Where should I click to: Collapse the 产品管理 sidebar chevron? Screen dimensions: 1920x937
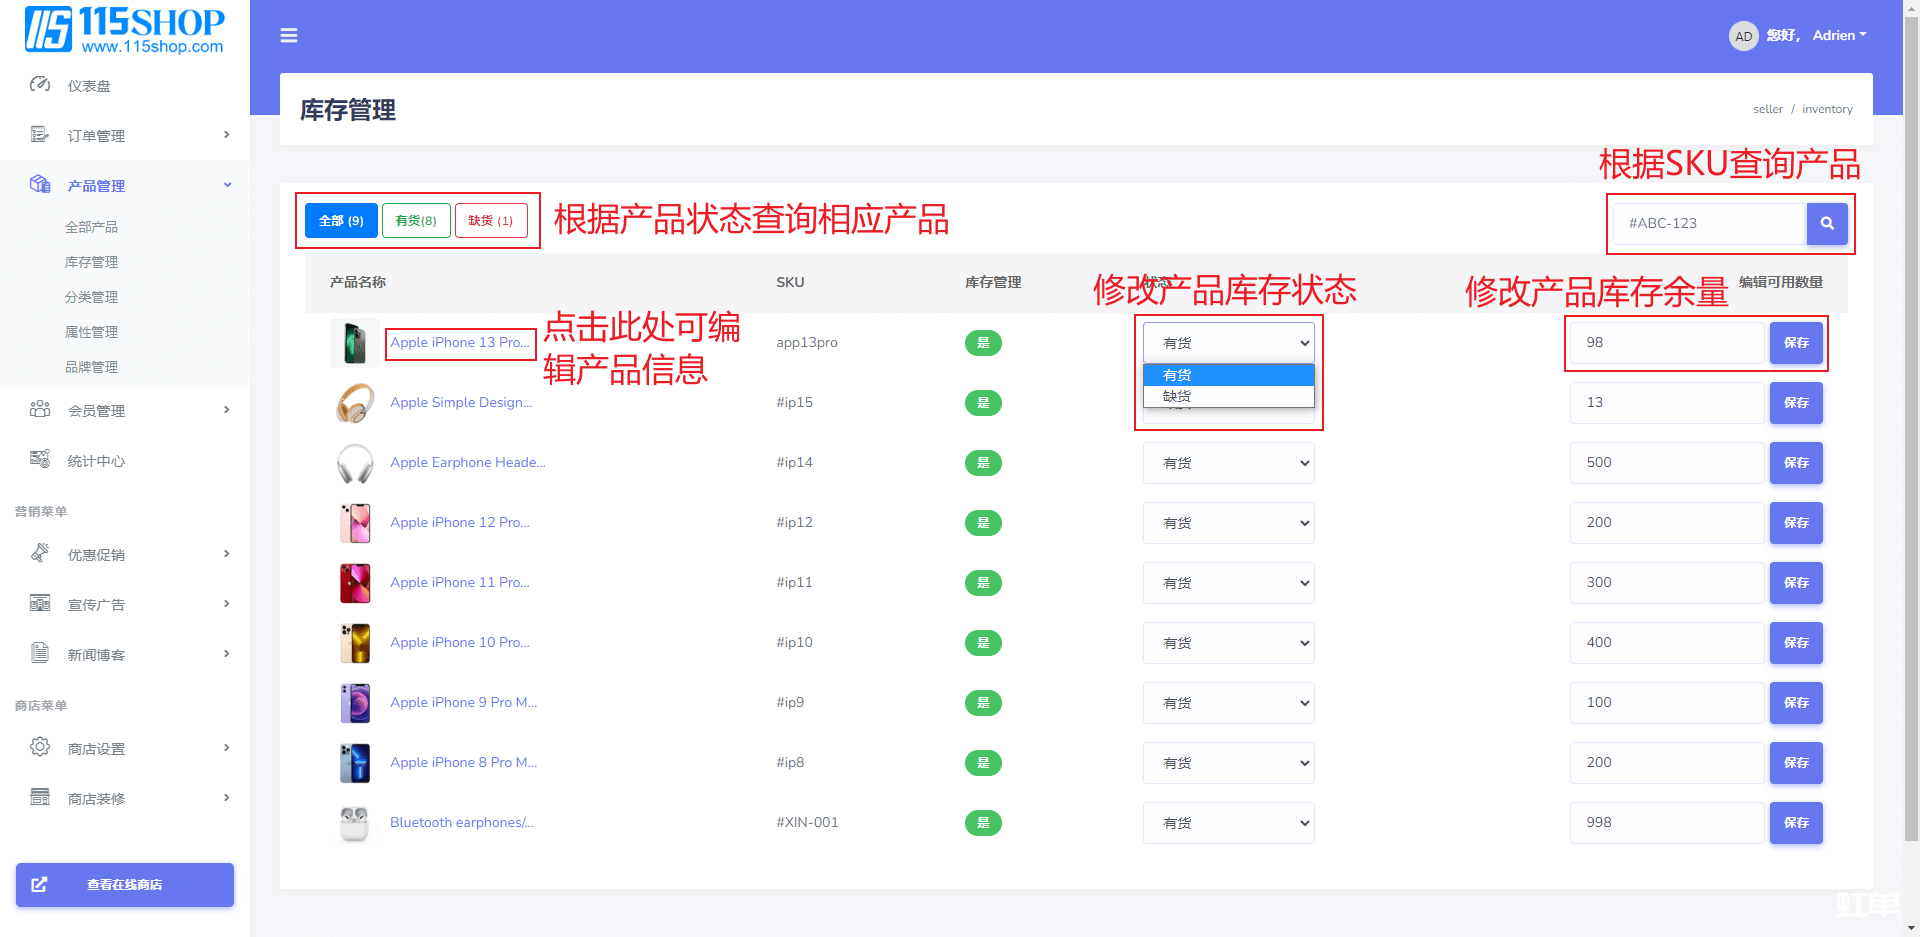227,185
